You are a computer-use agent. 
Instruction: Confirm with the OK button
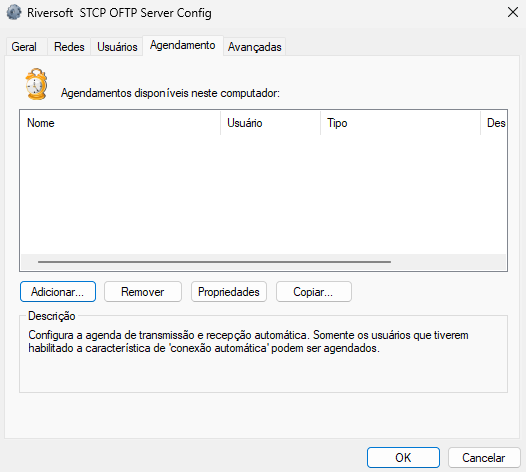403,457
